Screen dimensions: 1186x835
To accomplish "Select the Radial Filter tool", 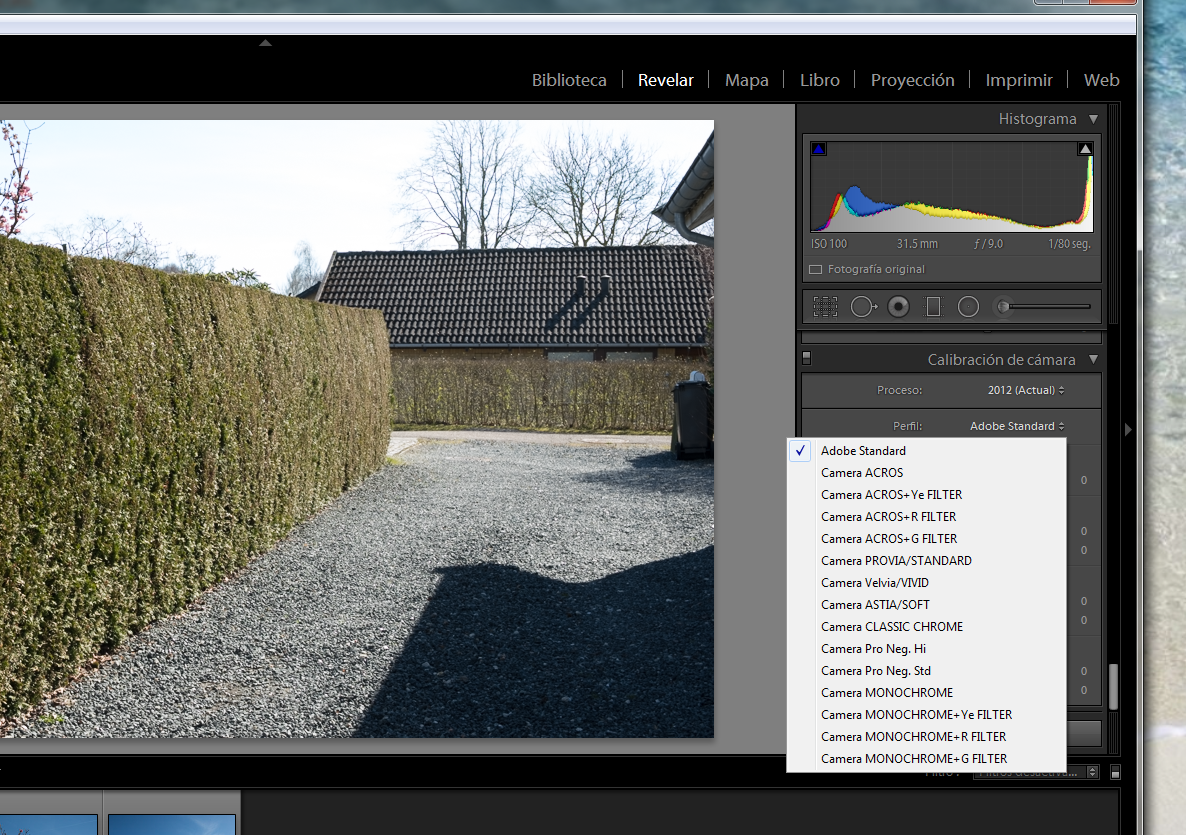I will [968, 306].
